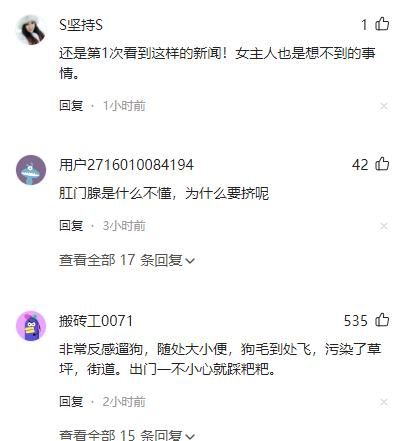Like the comment from 用户2716010084194
Viewport: 413px width, 441px height.
point(382,164)
